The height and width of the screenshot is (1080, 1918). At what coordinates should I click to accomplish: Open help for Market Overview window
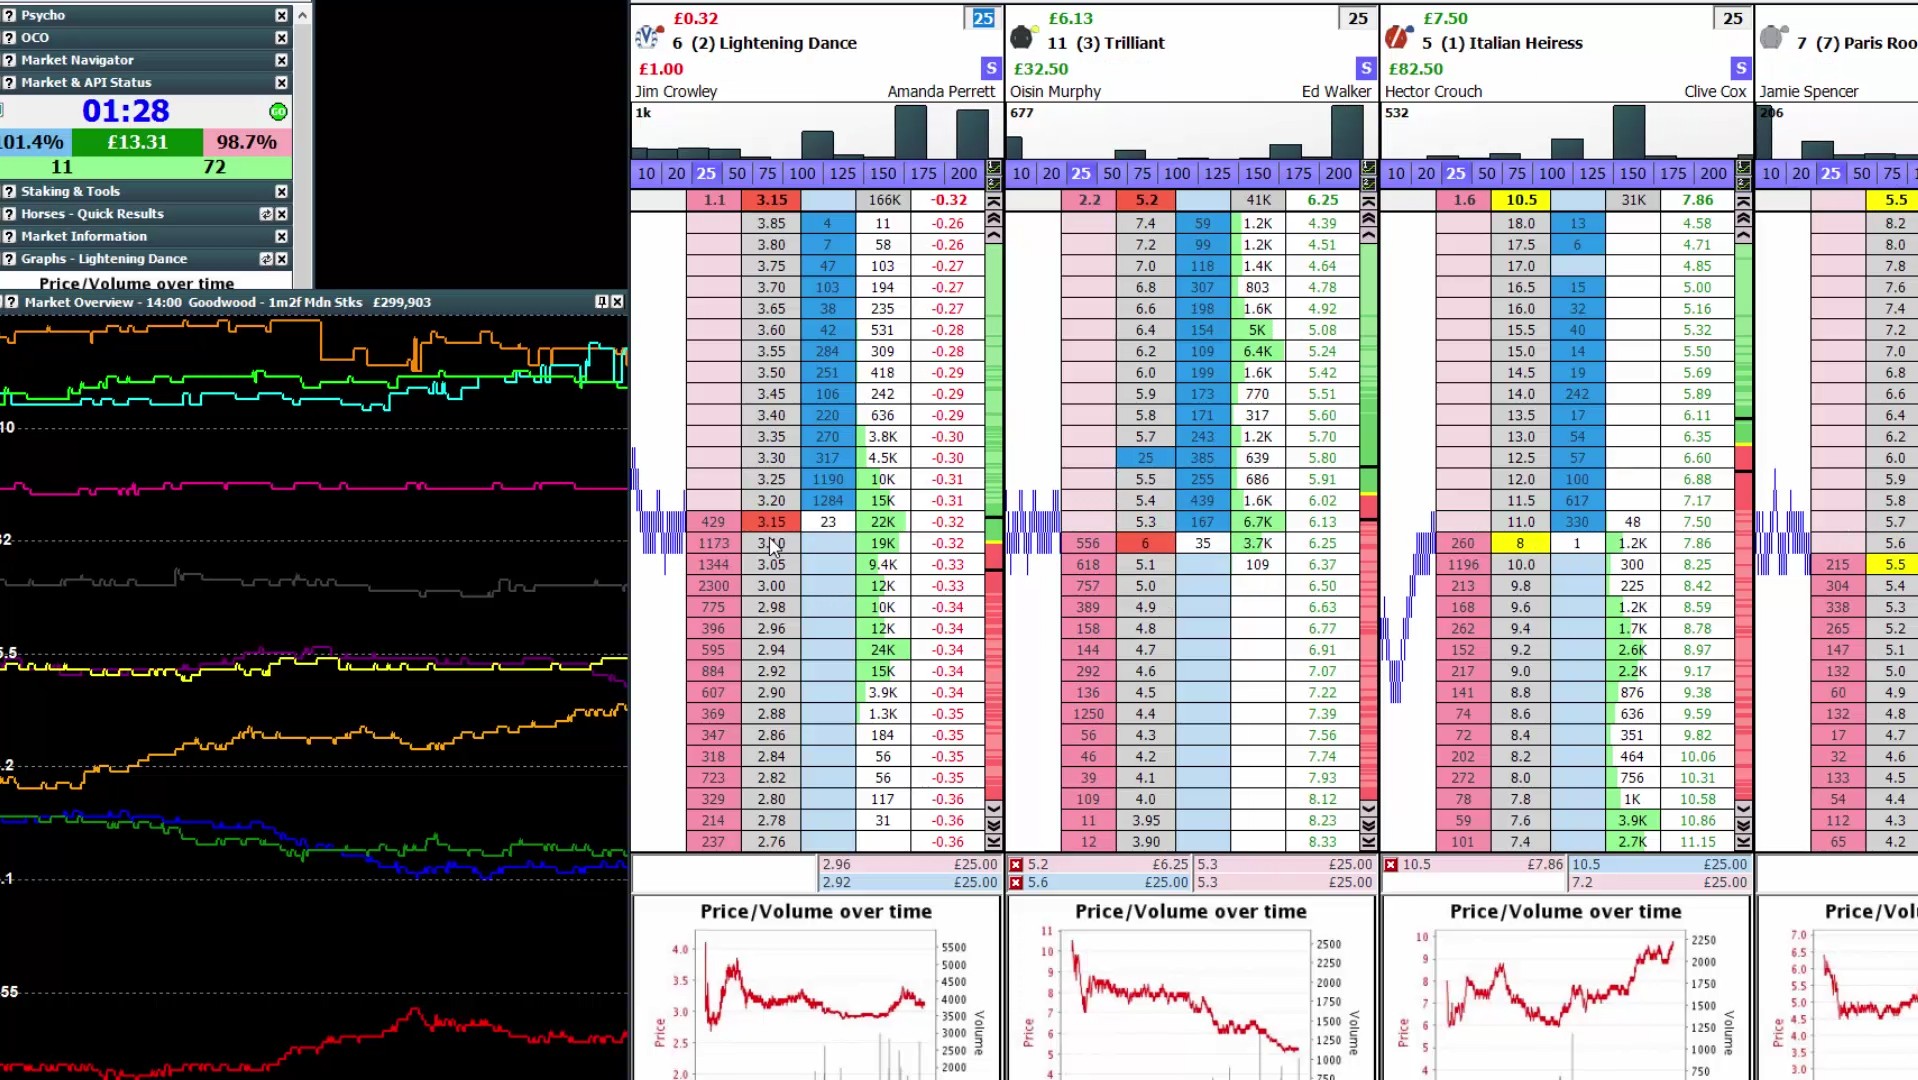pos(11,302)
